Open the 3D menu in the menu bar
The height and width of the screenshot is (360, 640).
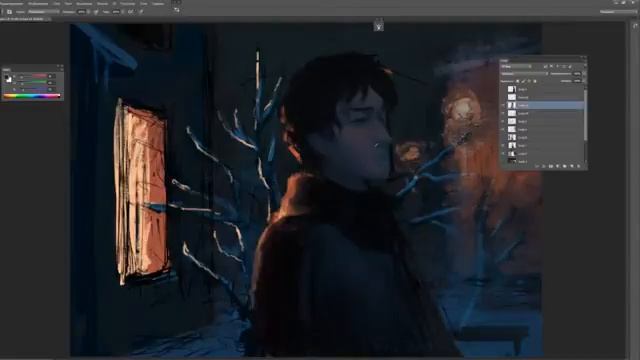point(114,4)
